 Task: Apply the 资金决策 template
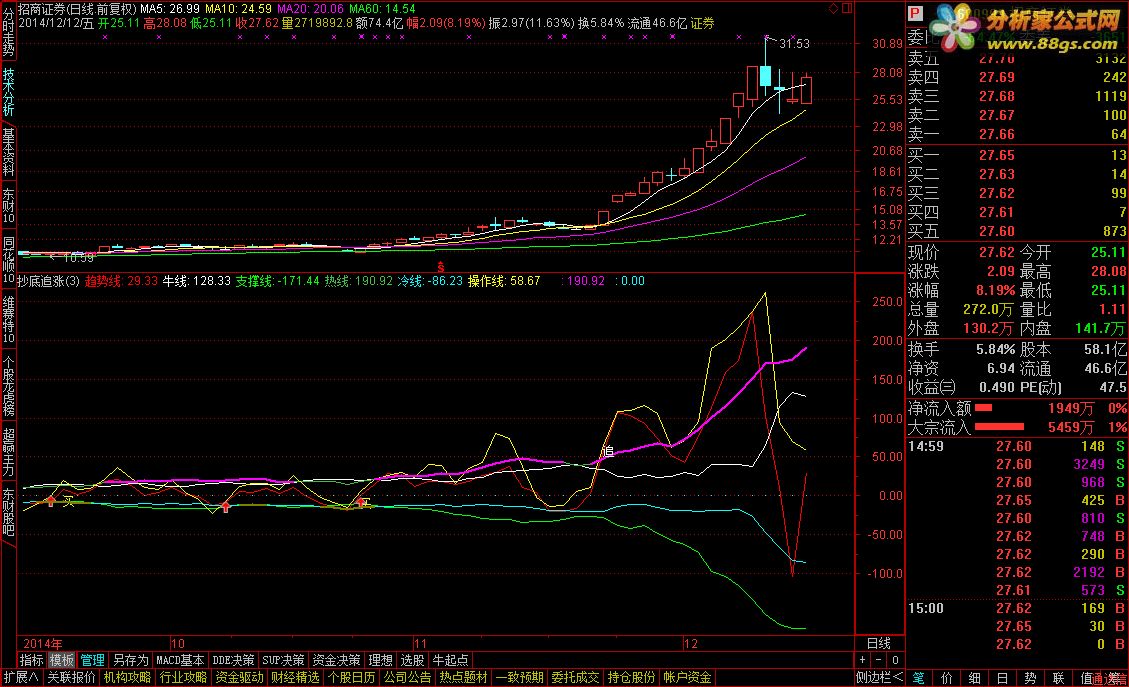click(x=336, y=660)
